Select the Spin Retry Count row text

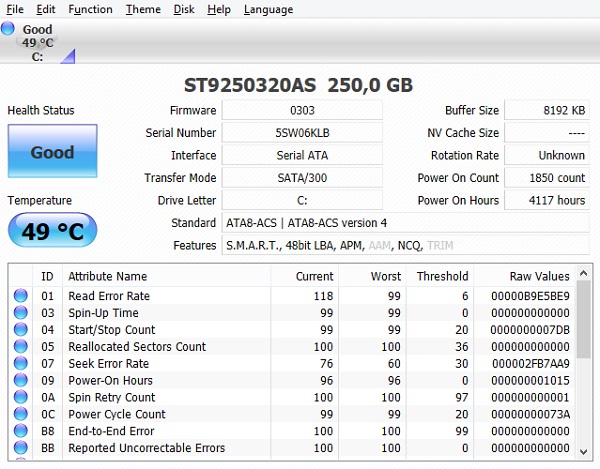[112, 397]
